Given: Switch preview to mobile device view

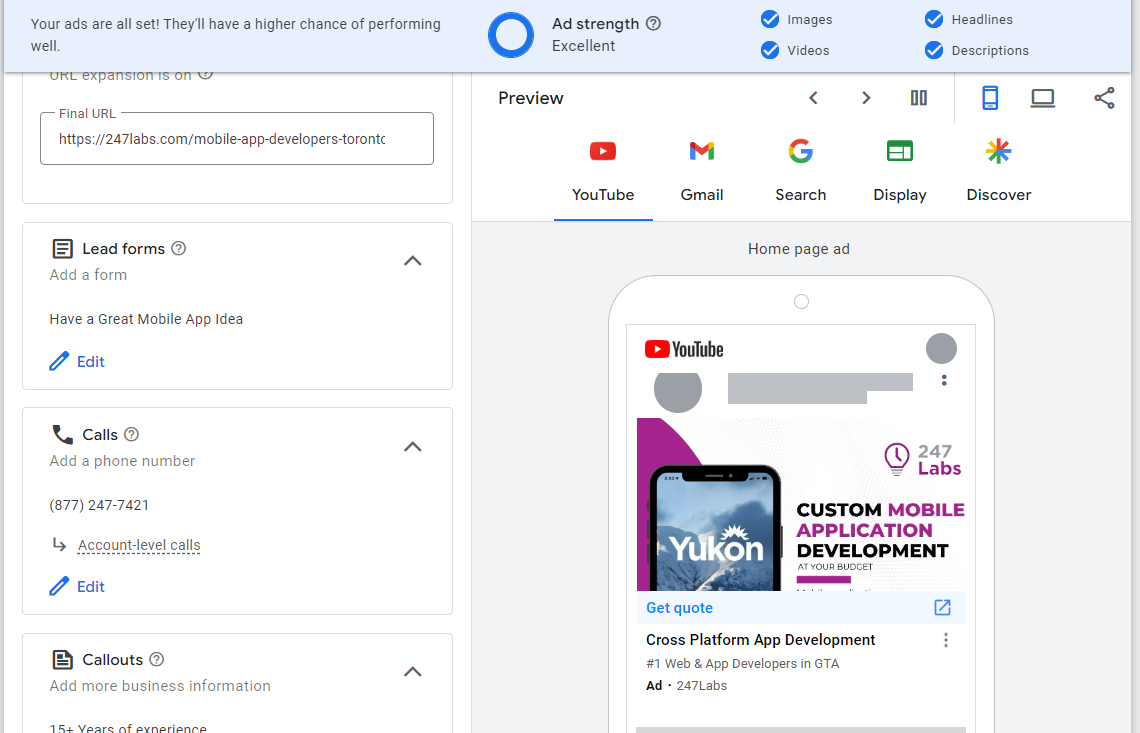Looking at the screenshot, I should point(990,98).
